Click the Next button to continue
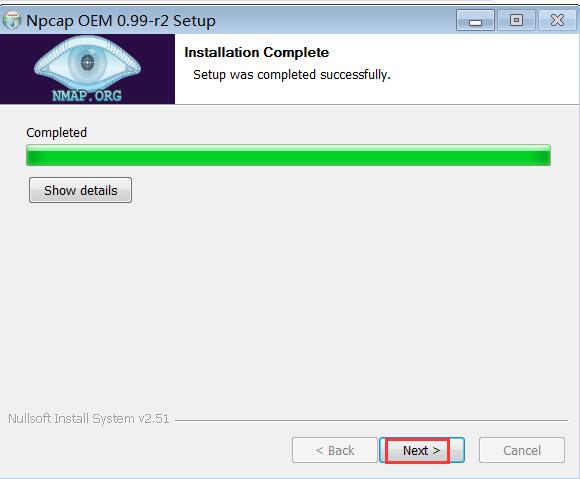Screen dimensions: 580x479 [x=422, y=450]
